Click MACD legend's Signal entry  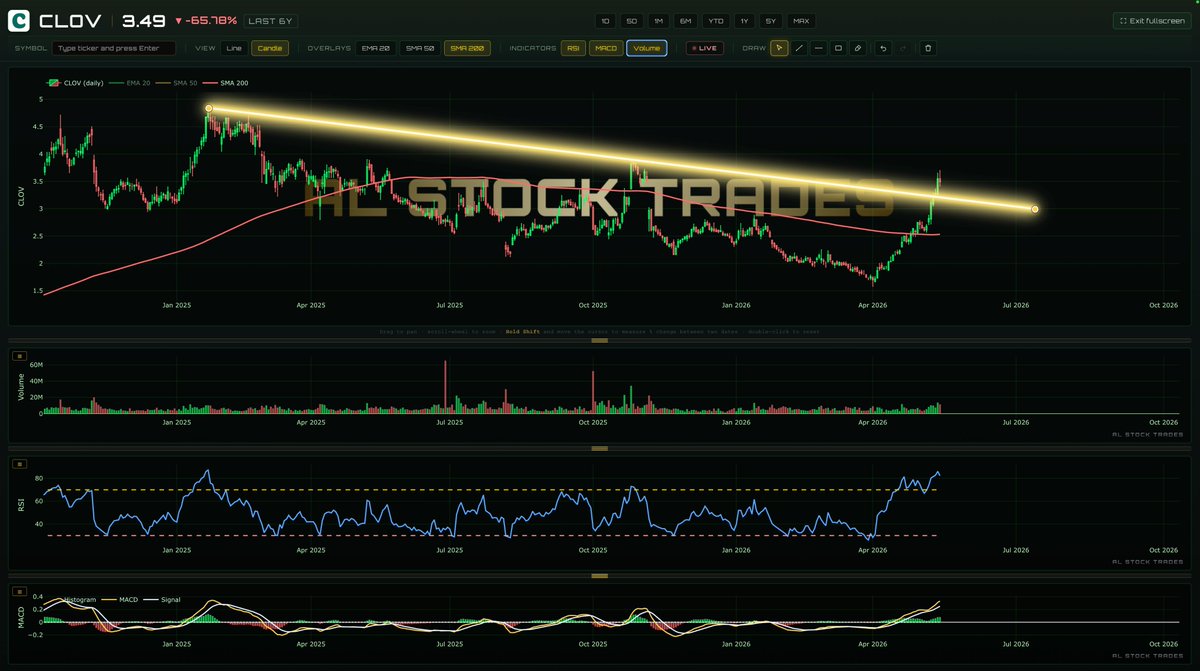click(x=163, y=599)
